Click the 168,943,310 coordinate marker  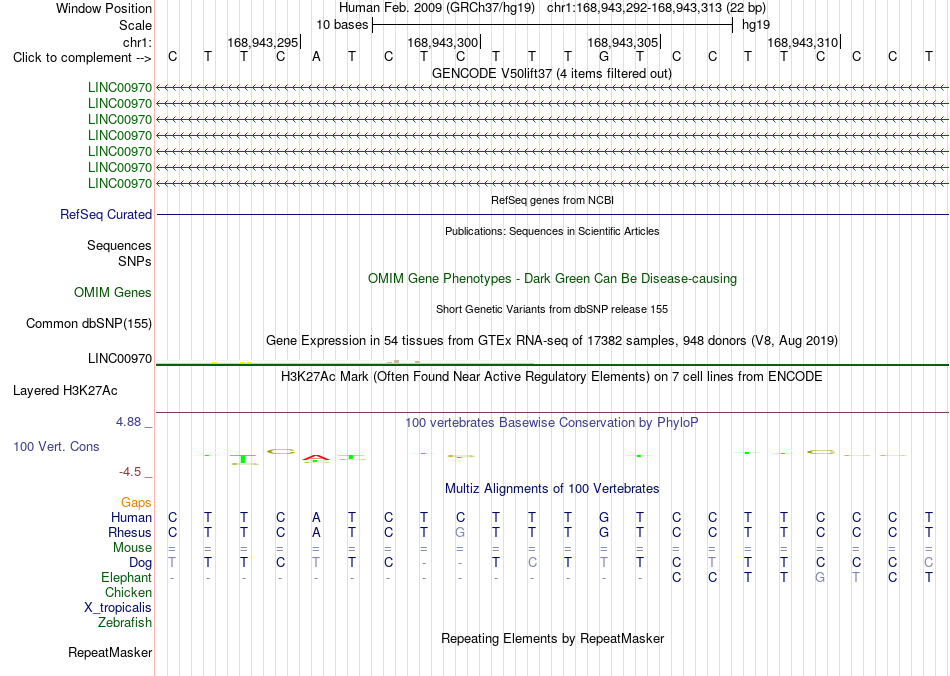point(803,42)
